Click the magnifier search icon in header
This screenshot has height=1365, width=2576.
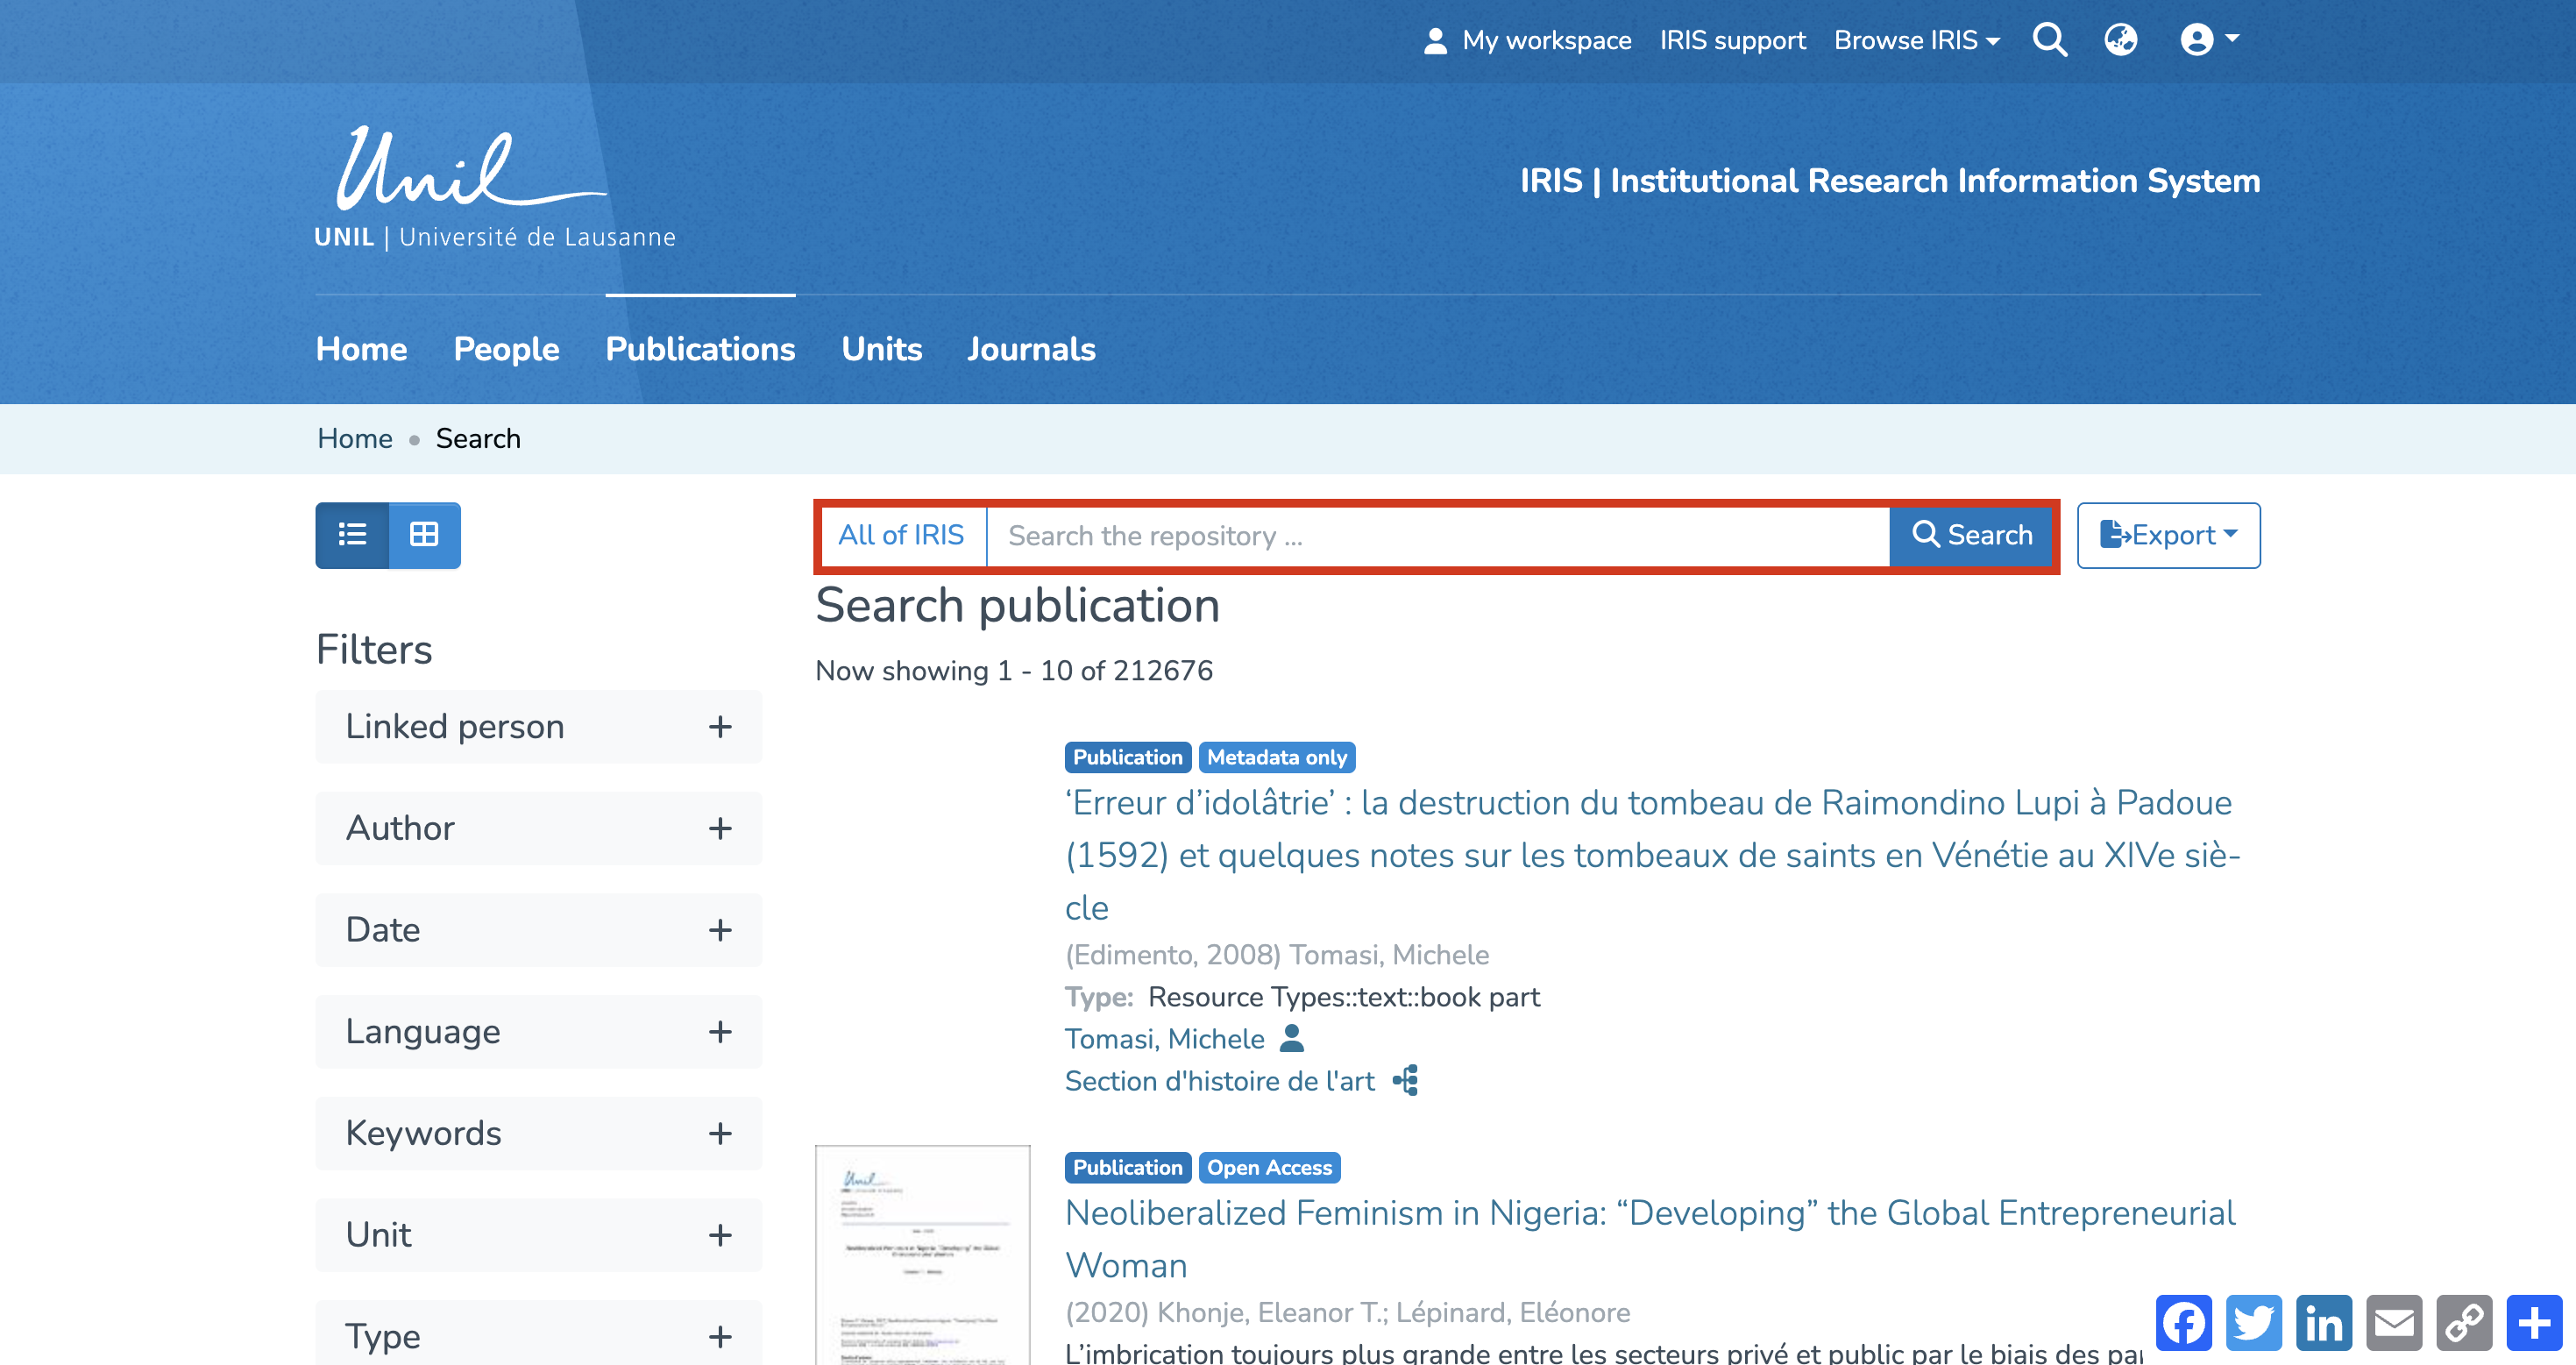[x=2049, y=40]
